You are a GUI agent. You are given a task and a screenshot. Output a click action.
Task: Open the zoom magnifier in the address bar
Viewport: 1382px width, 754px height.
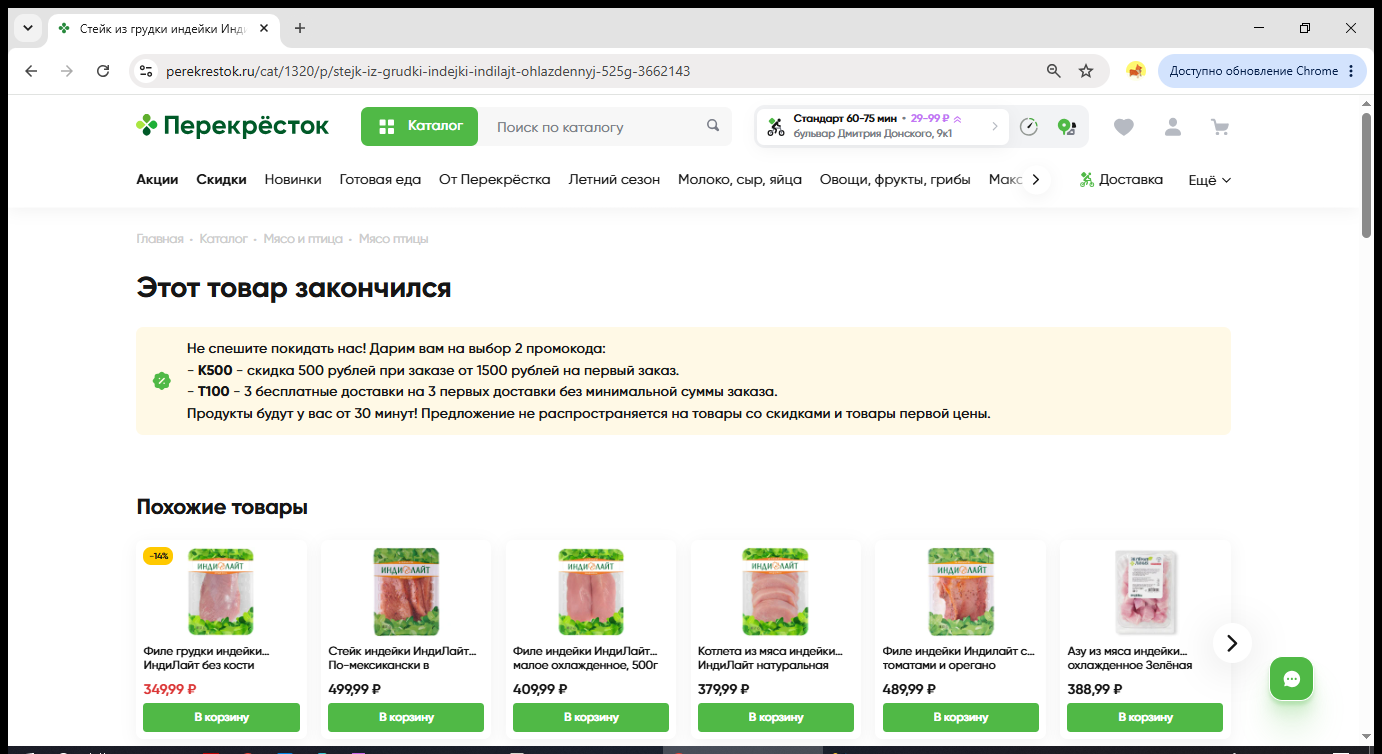[x=1053, y=71]
